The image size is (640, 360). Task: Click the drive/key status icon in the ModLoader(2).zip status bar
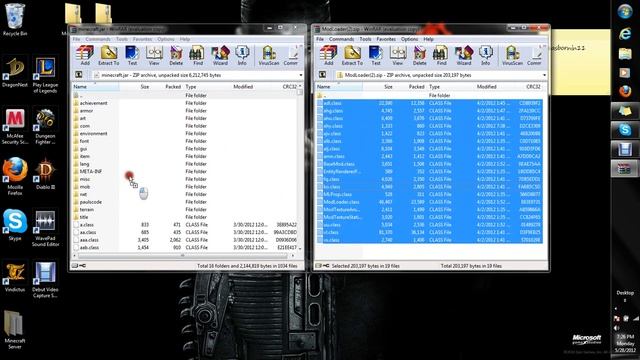(322, 266)
